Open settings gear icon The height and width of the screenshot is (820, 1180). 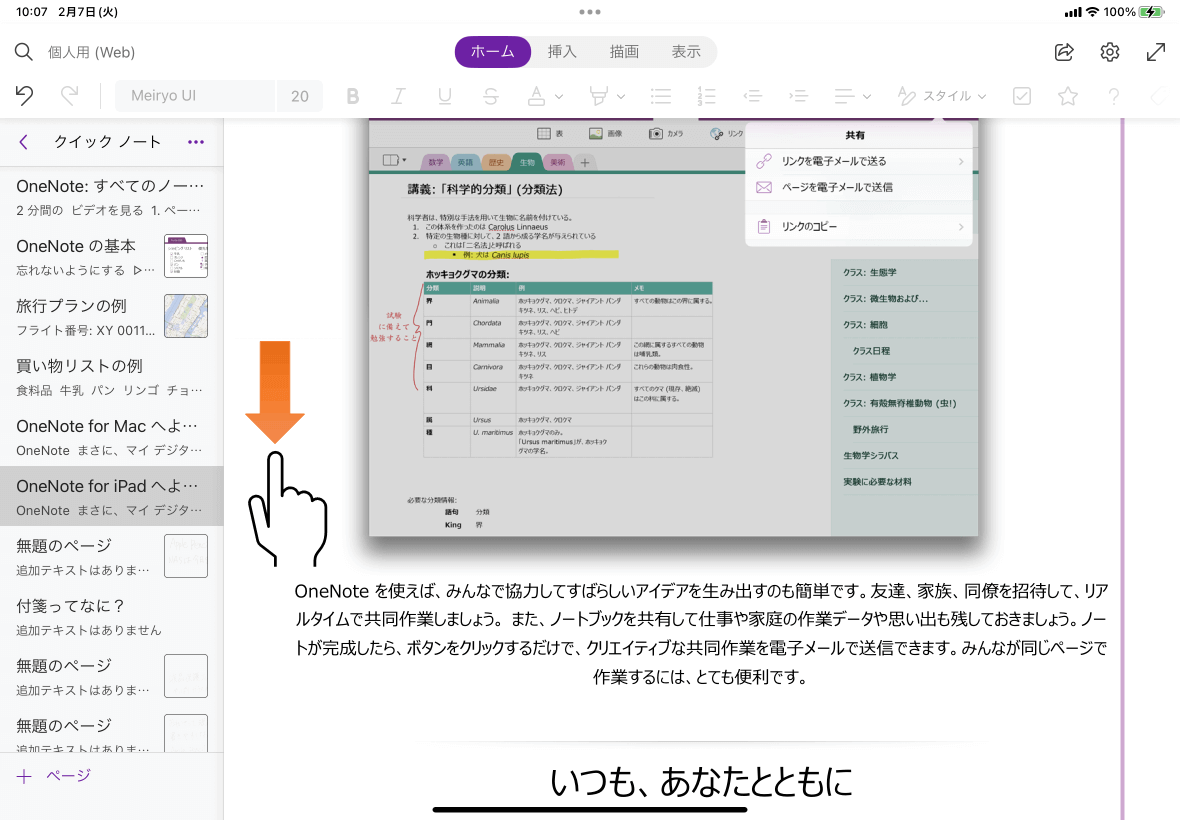point(1109,52)
